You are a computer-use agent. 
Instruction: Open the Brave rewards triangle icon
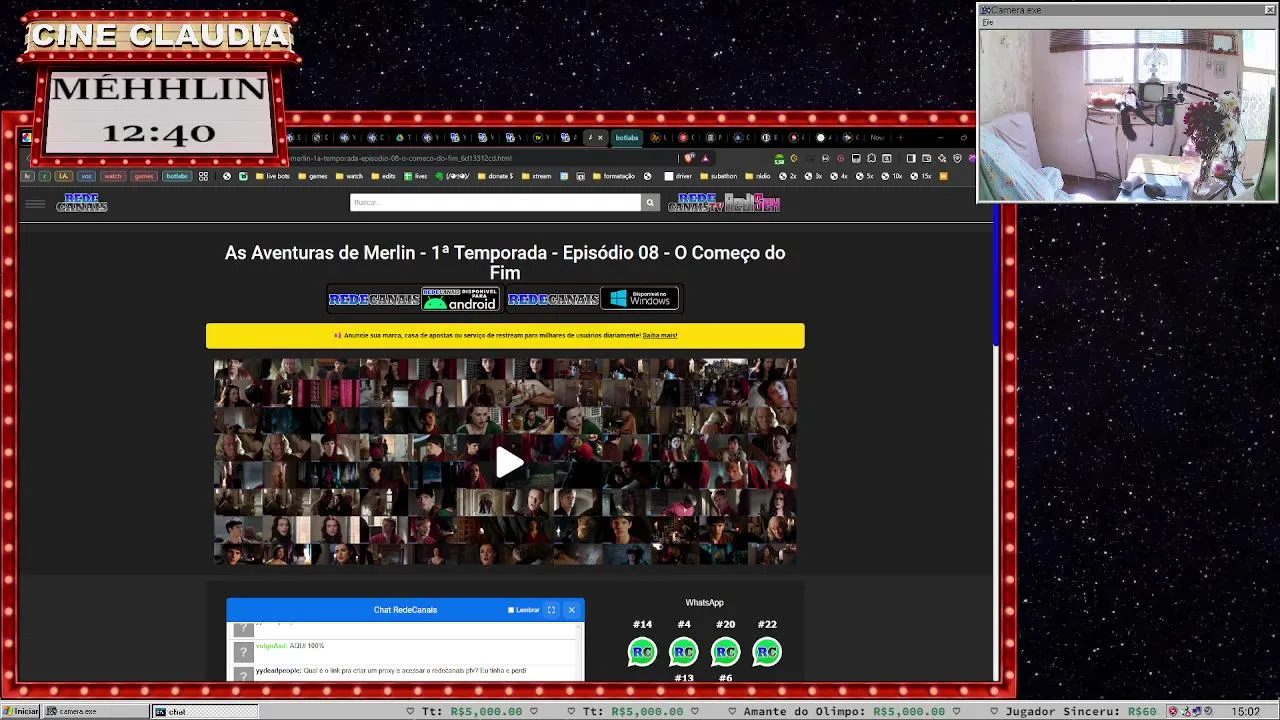(705, 158)
